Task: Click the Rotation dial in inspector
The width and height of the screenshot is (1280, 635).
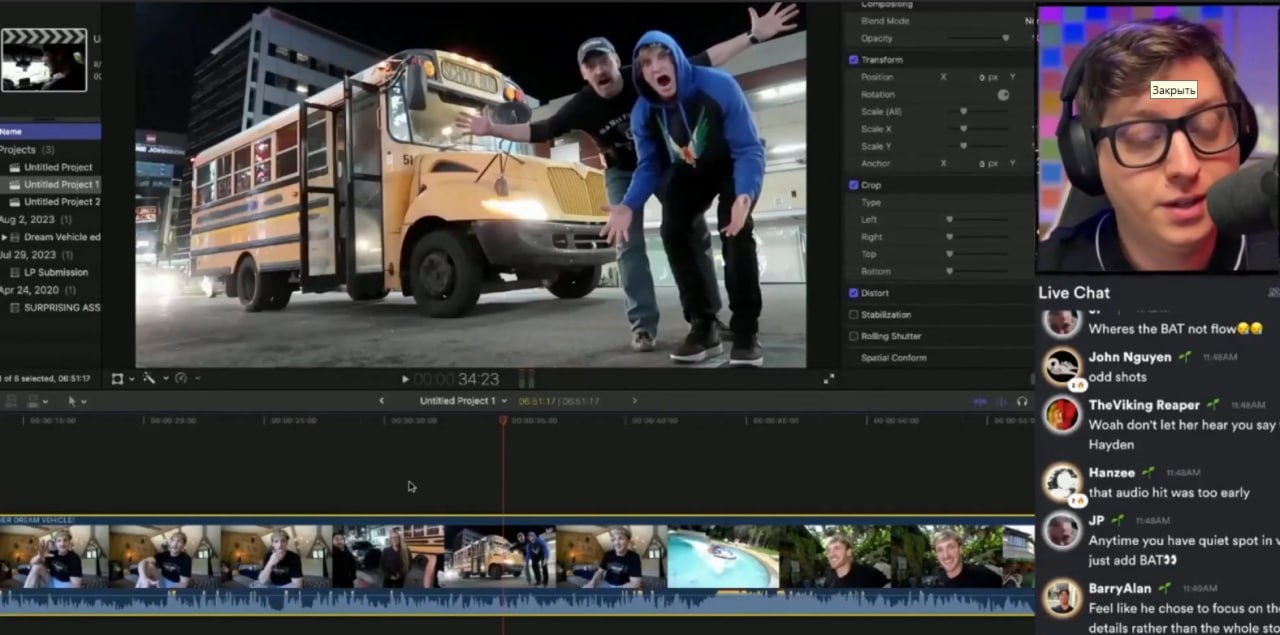Action: 1003,95
